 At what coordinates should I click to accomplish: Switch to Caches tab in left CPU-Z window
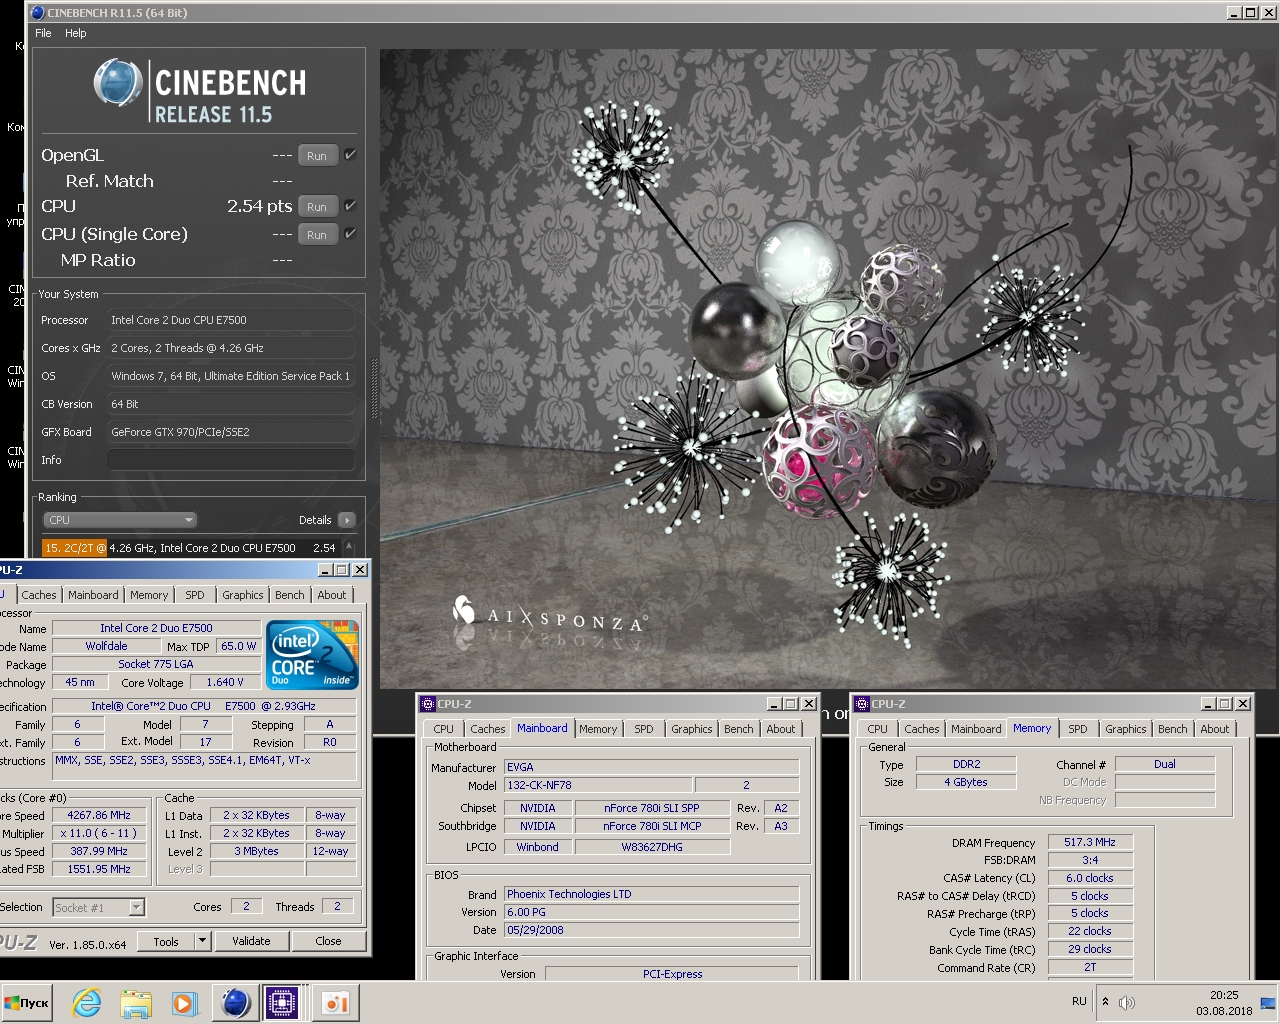pyautogui.click(x=39, y=595)
